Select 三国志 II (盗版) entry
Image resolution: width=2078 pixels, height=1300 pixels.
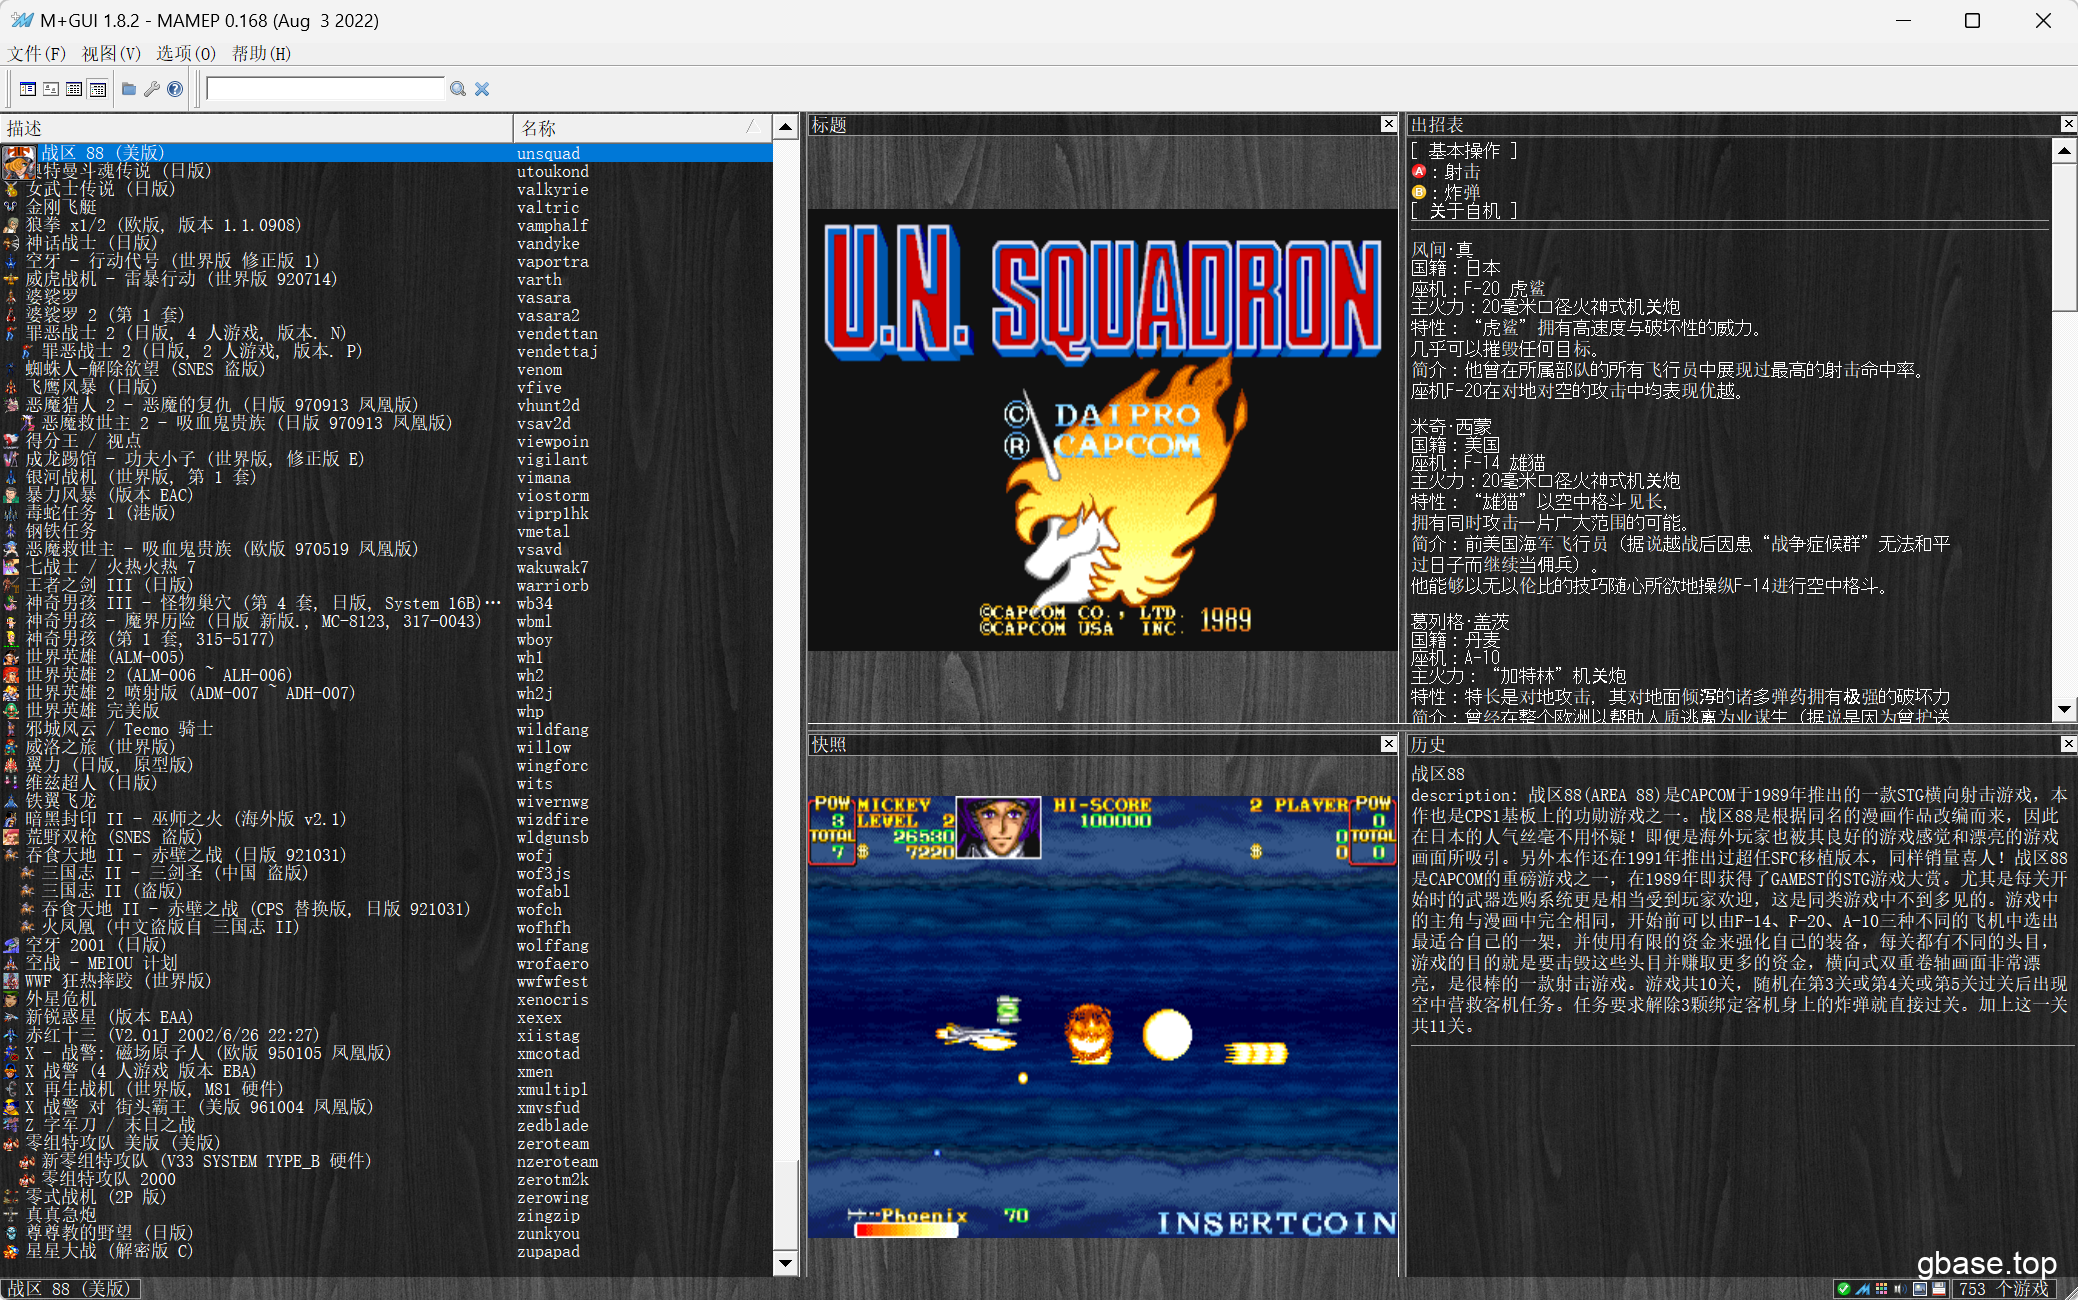[386, 891]
